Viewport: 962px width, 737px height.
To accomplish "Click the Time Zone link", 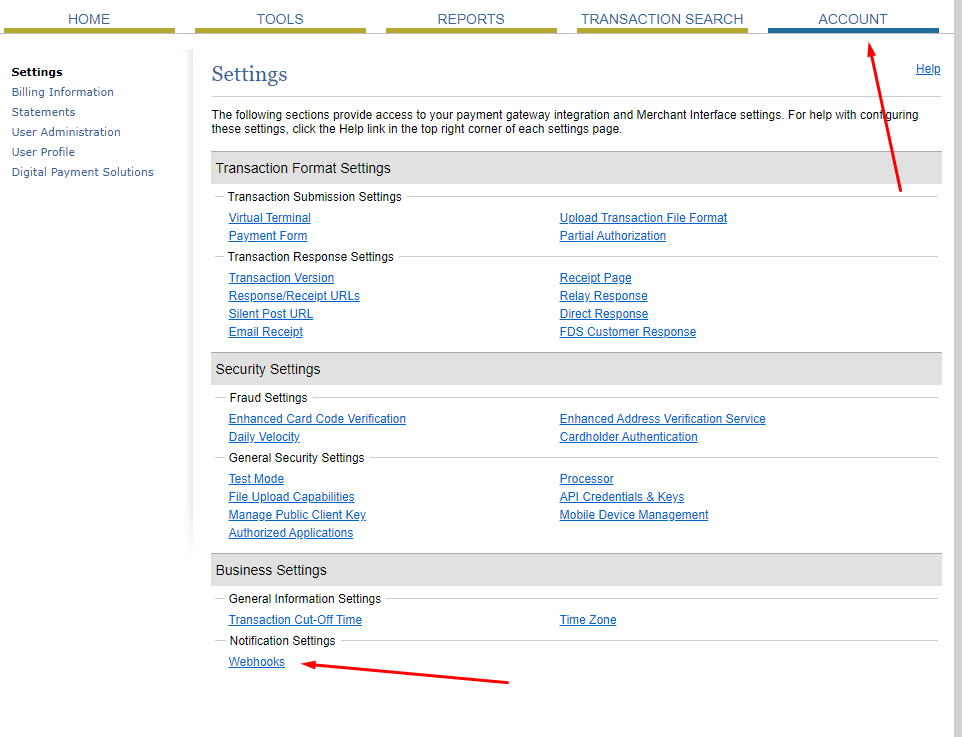I will (587, 620).
